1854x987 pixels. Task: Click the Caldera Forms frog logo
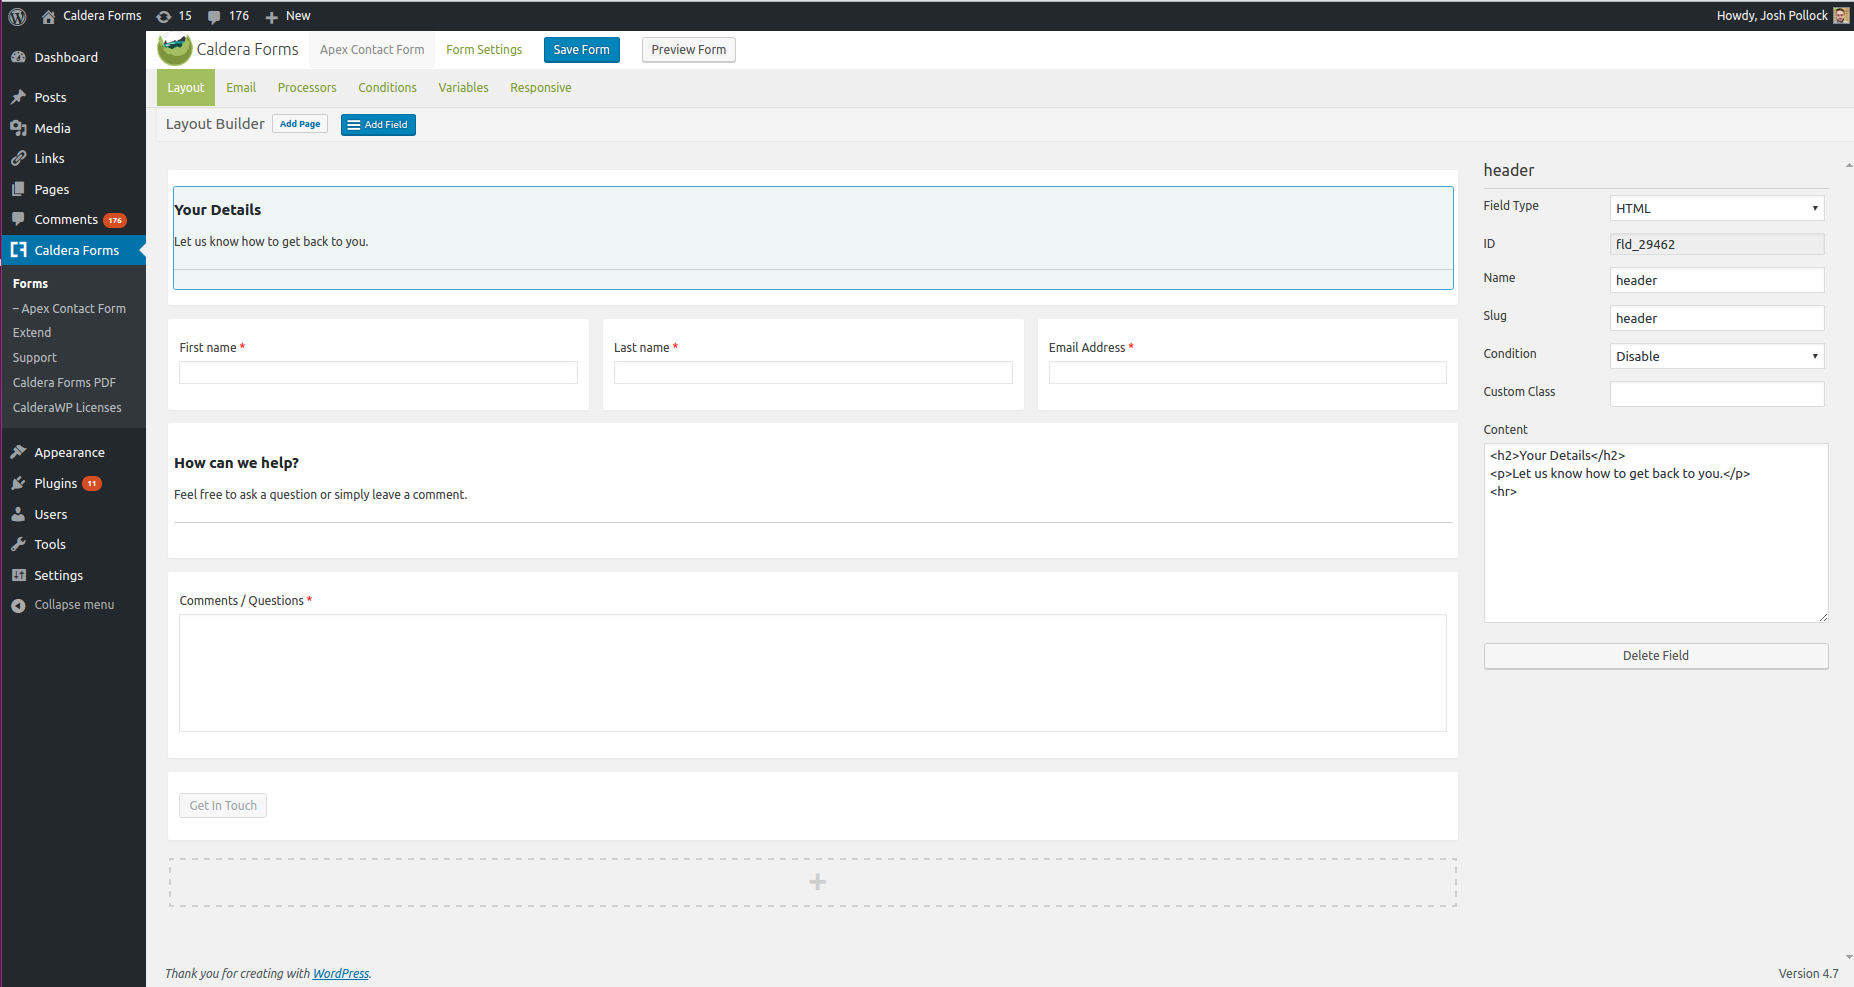click(x=174, y=49)
